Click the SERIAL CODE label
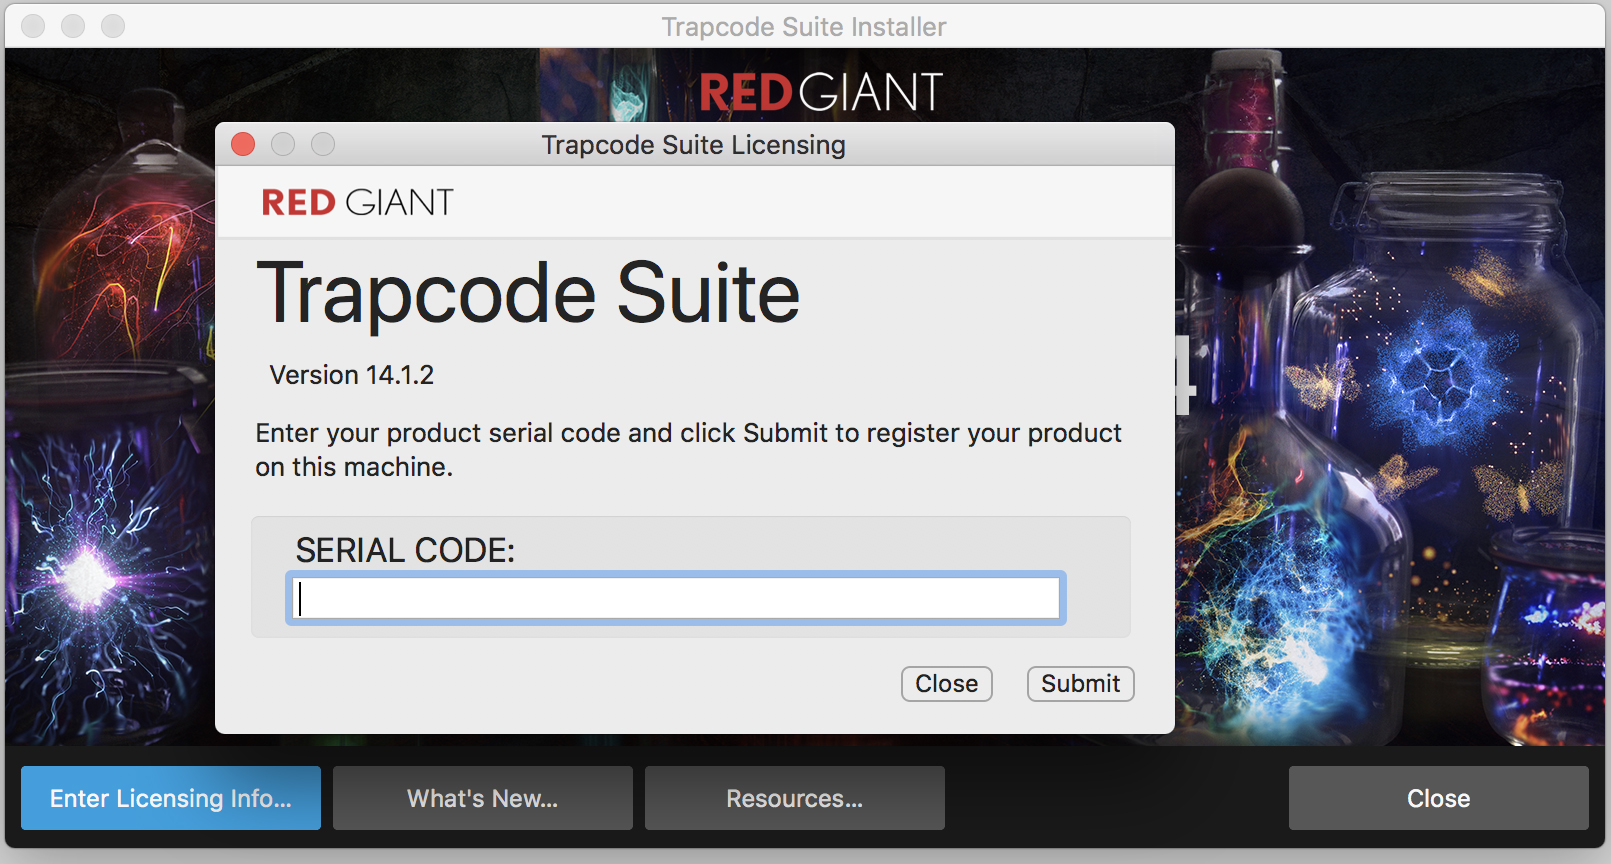Image resolution: width=1611 pixels, height=864 pixels. pyautogui.click(x=405, y=550)
